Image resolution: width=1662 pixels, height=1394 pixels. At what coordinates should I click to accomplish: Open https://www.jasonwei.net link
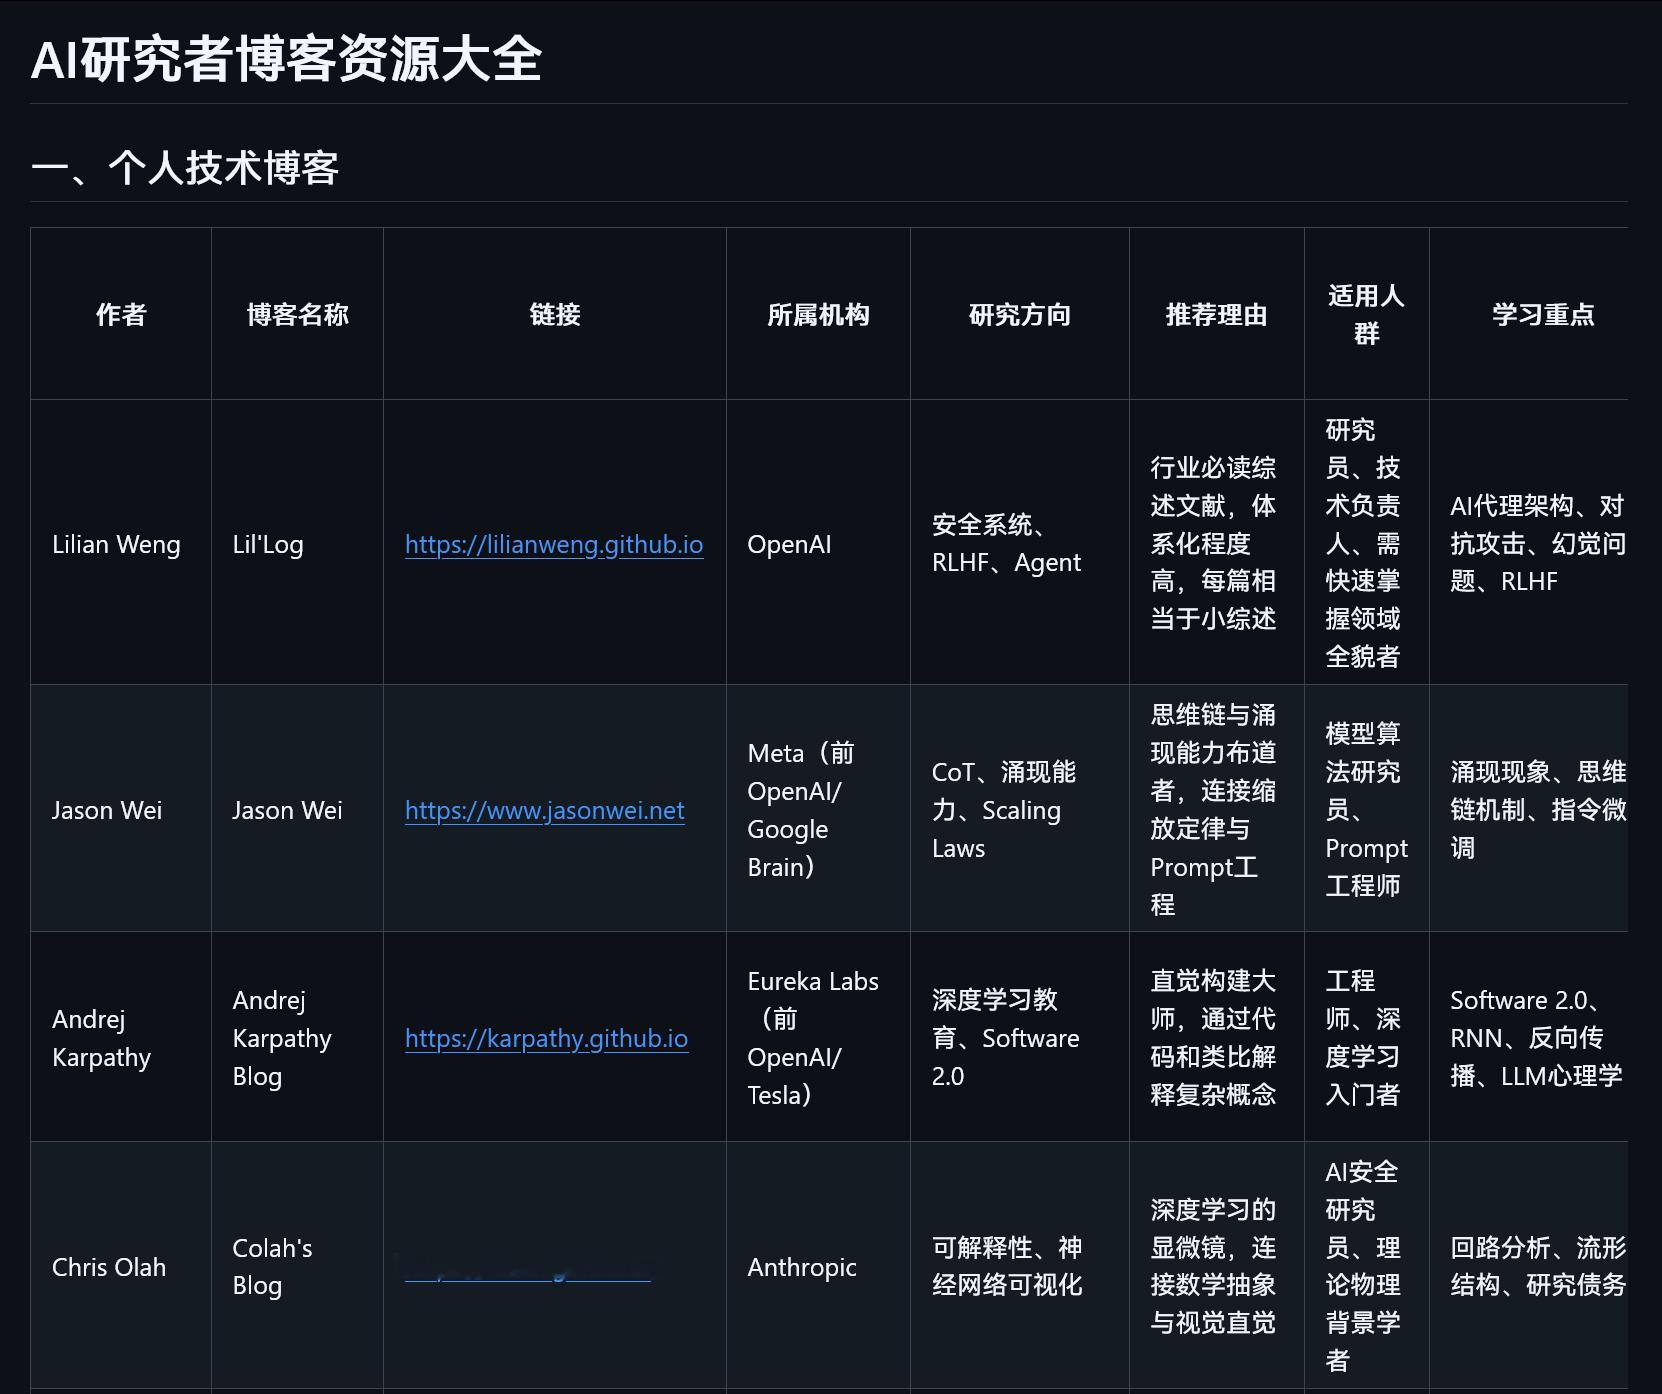(x=544, y=811)
